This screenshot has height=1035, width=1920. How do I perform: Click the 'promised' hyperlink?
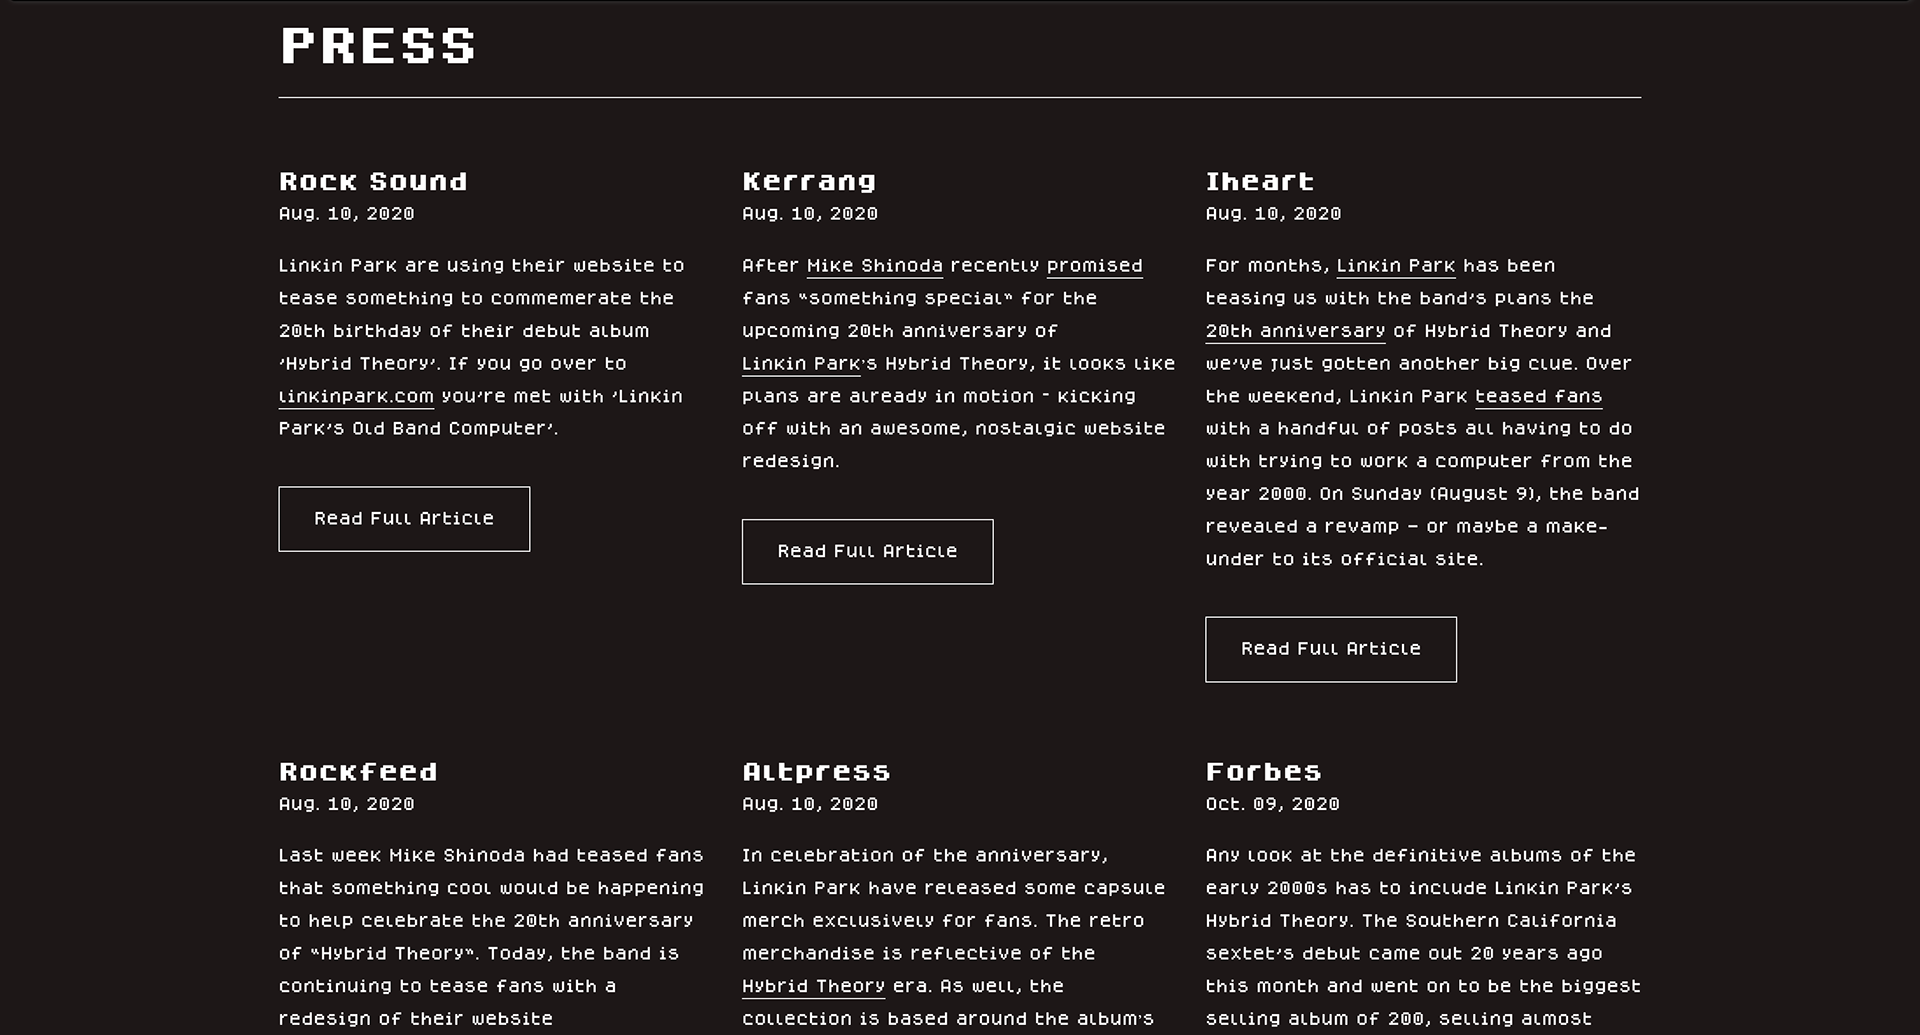tap(1094, 266)
